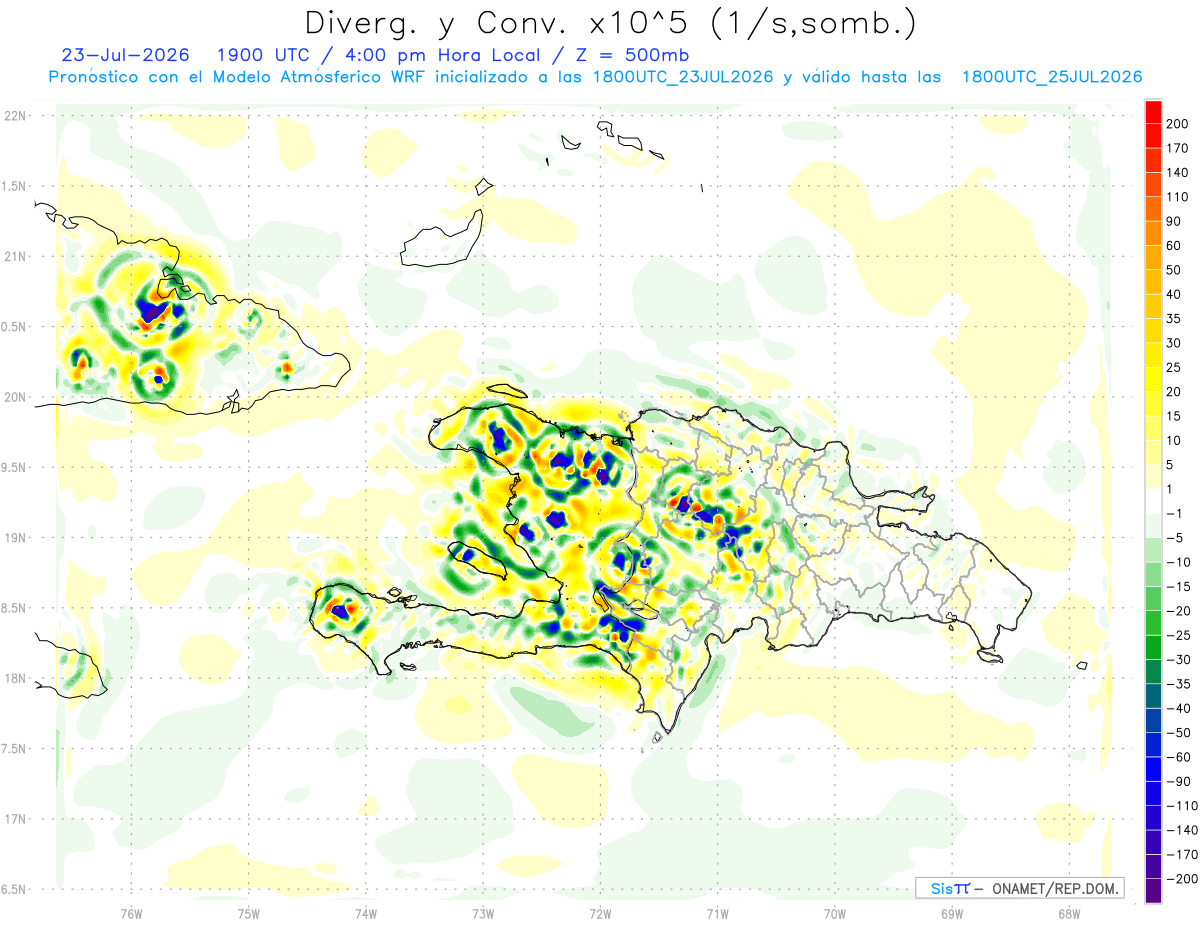The width and height of the screenshot is (1200, 927).
Task: Click colorbar value "-5"
Action: tap(1175, 538)
